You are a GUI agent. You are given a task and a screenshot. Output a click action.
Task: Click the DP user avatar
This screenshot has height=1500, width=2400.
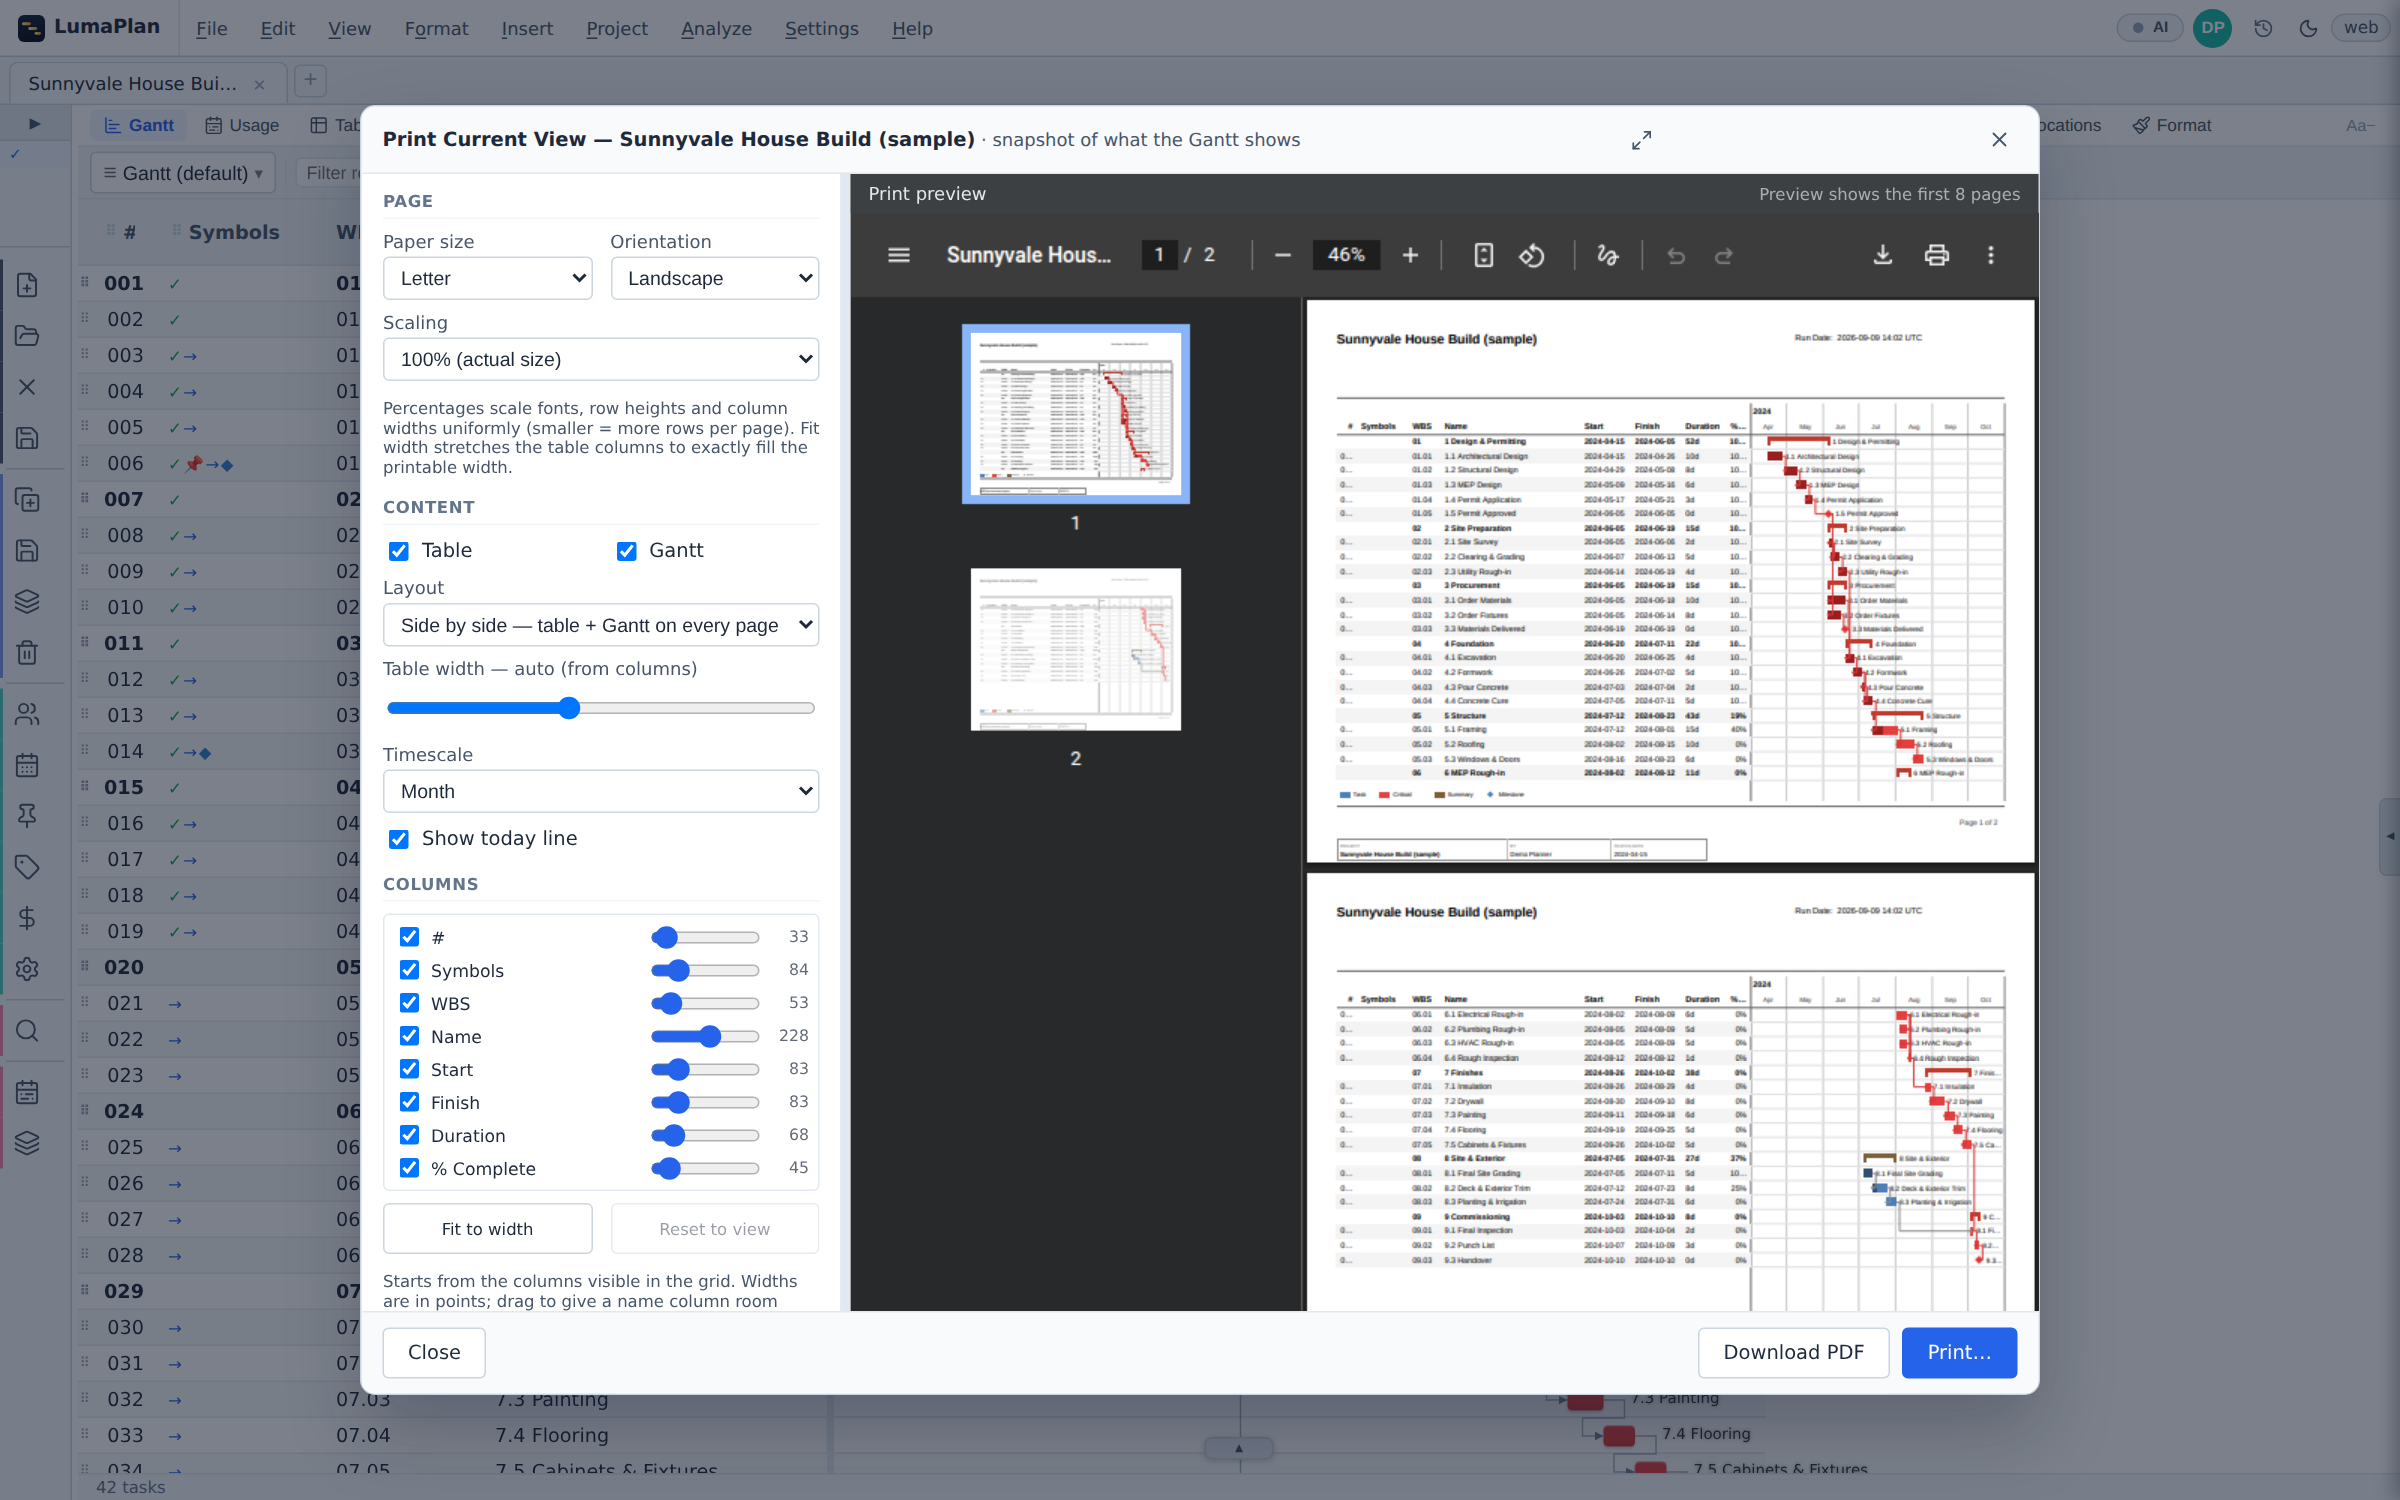[x=2212, y=28]
